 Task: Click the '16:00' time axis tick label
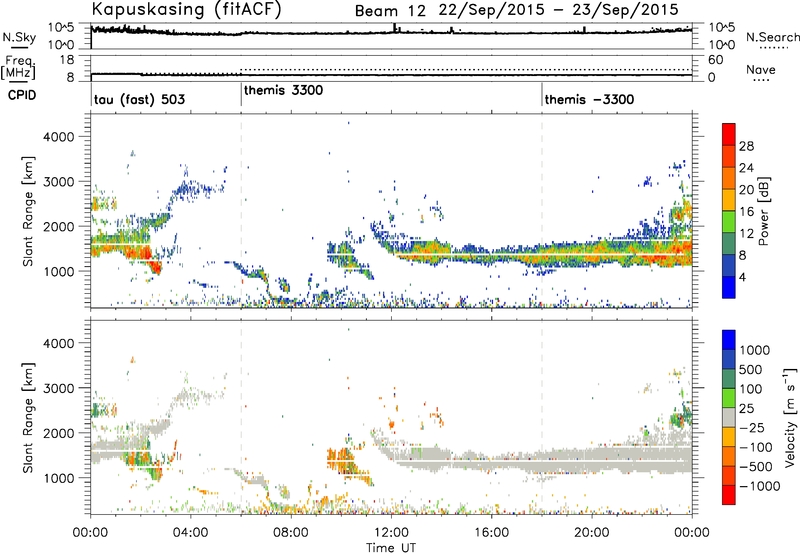[x=491, y=533]
